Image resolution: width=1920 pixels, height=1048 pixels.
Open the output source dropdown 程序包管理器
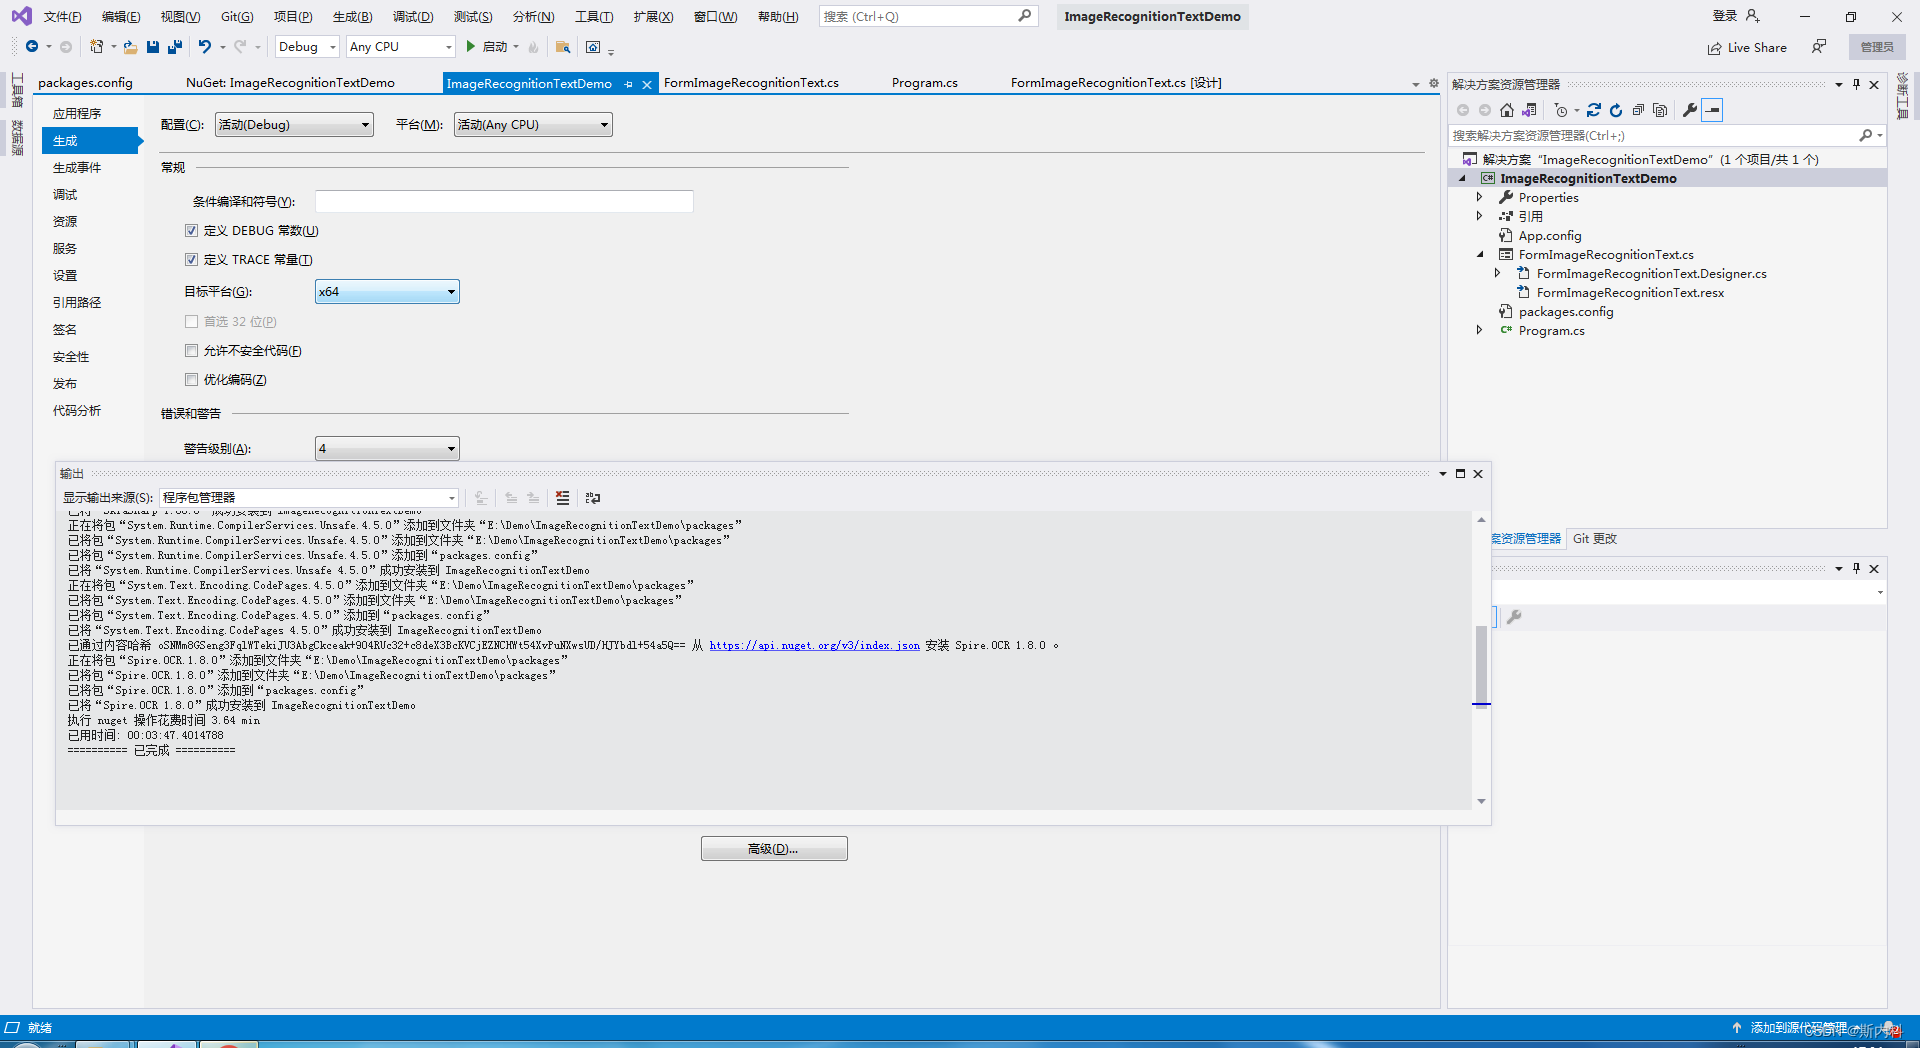(309, 497)
